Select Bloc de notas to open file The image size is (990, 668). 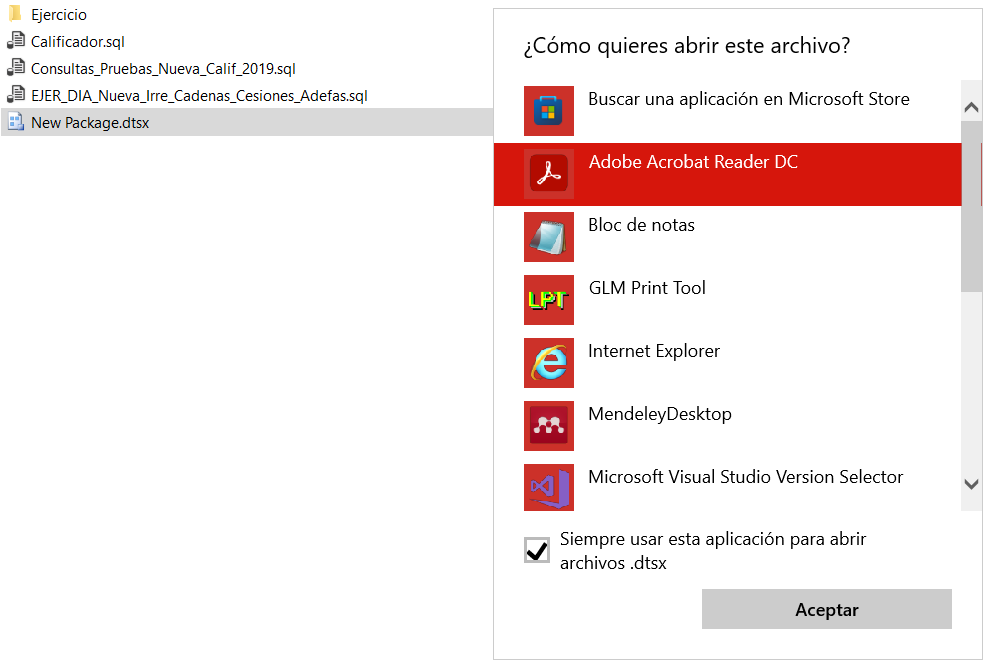727,237
